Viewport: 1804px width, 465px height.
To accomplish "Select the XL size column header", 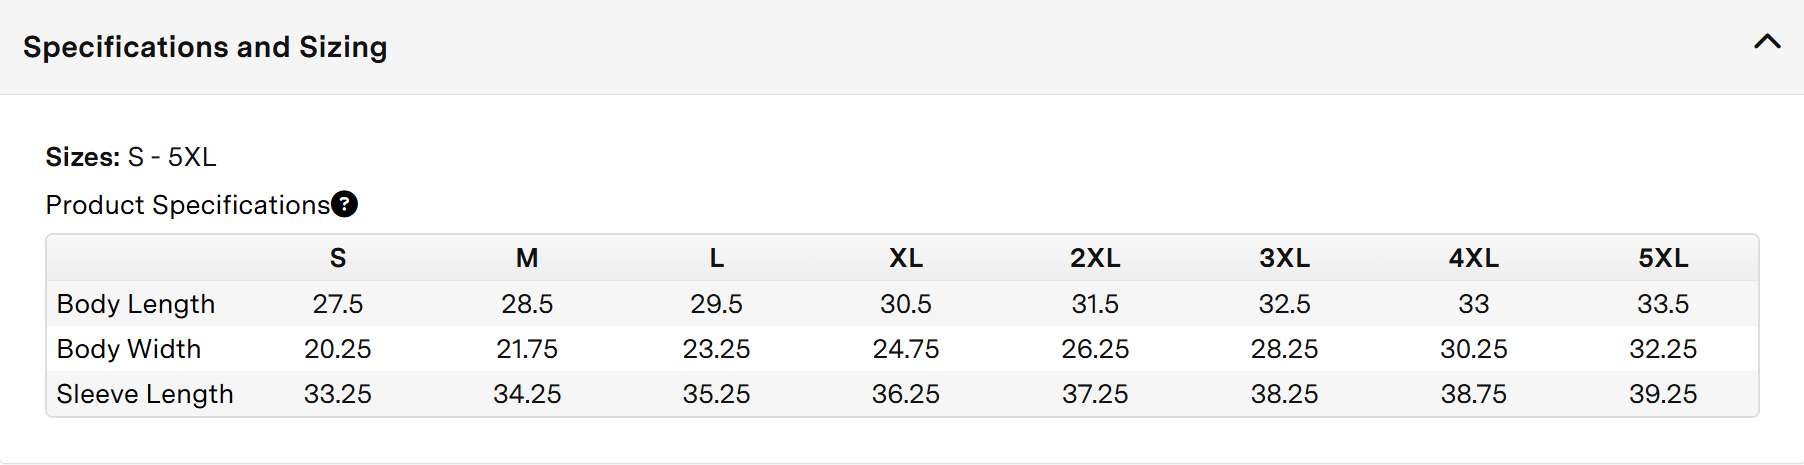I will (906, 258).
